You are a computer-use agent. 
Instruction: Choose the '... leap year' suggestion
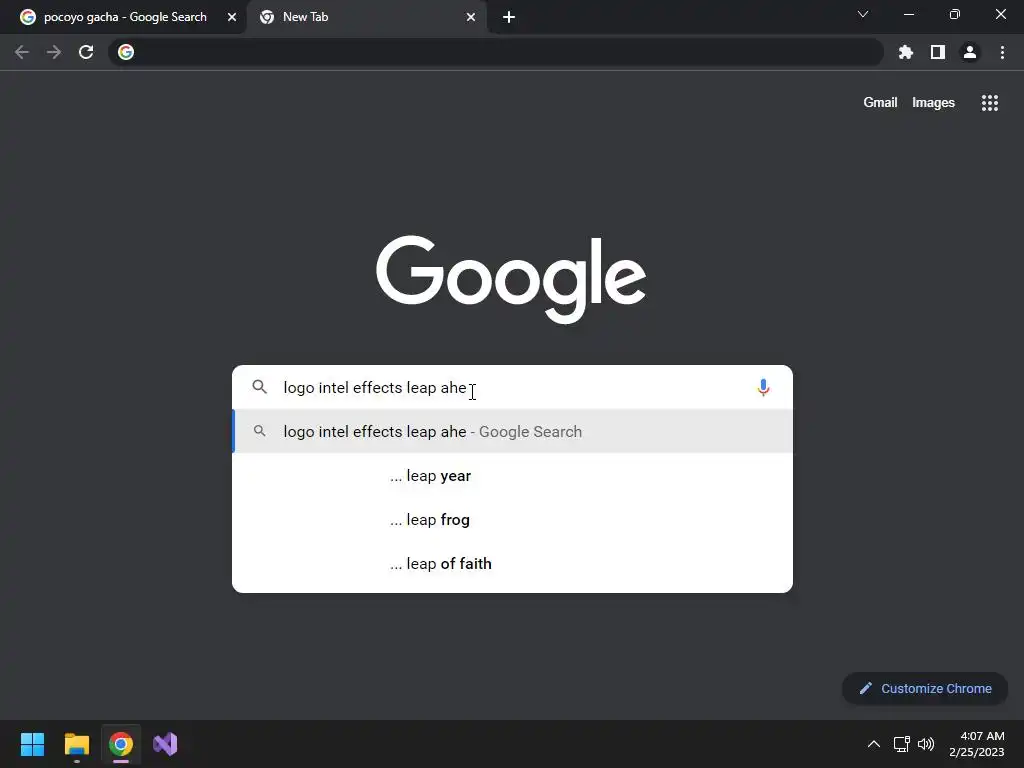tap(513, 475)
